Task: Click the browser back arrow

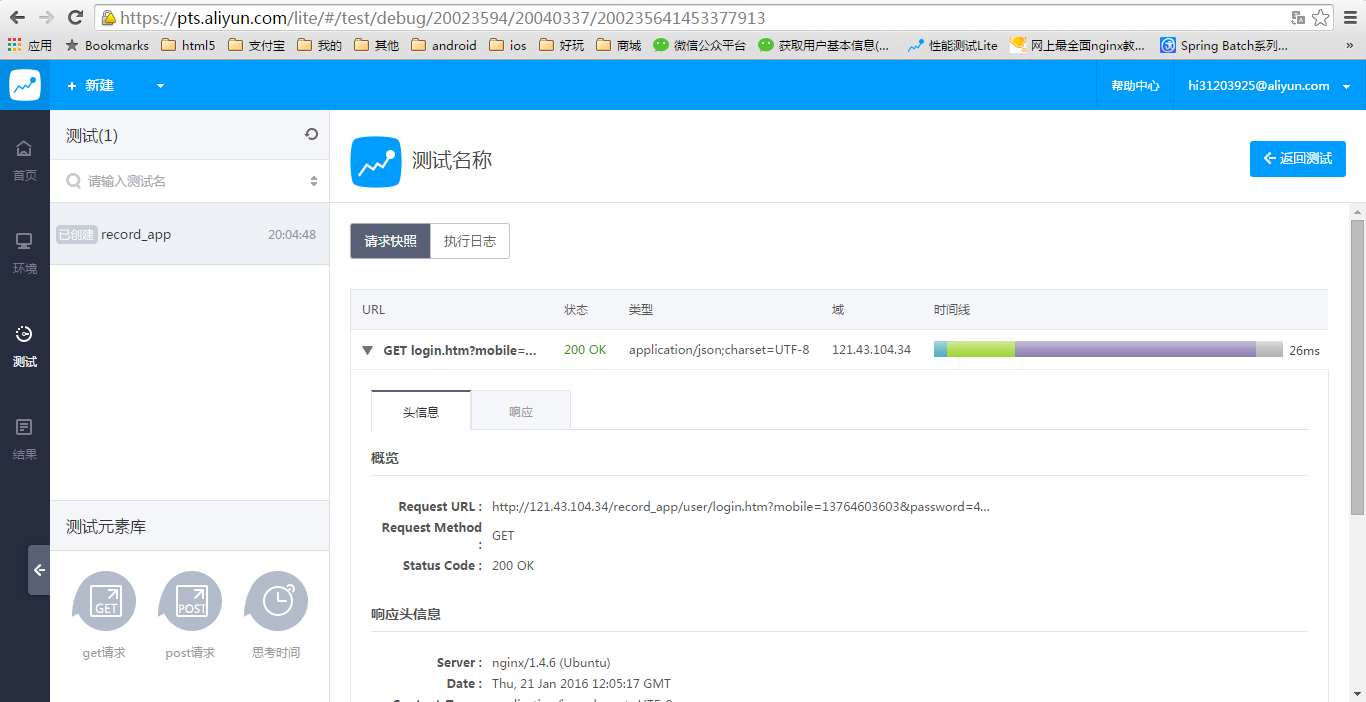Action: [17, 17]
